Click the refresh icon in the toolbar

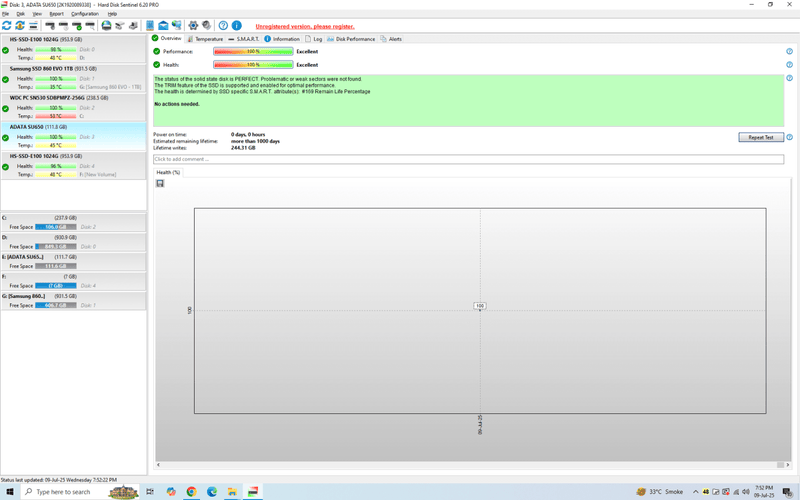7,25
